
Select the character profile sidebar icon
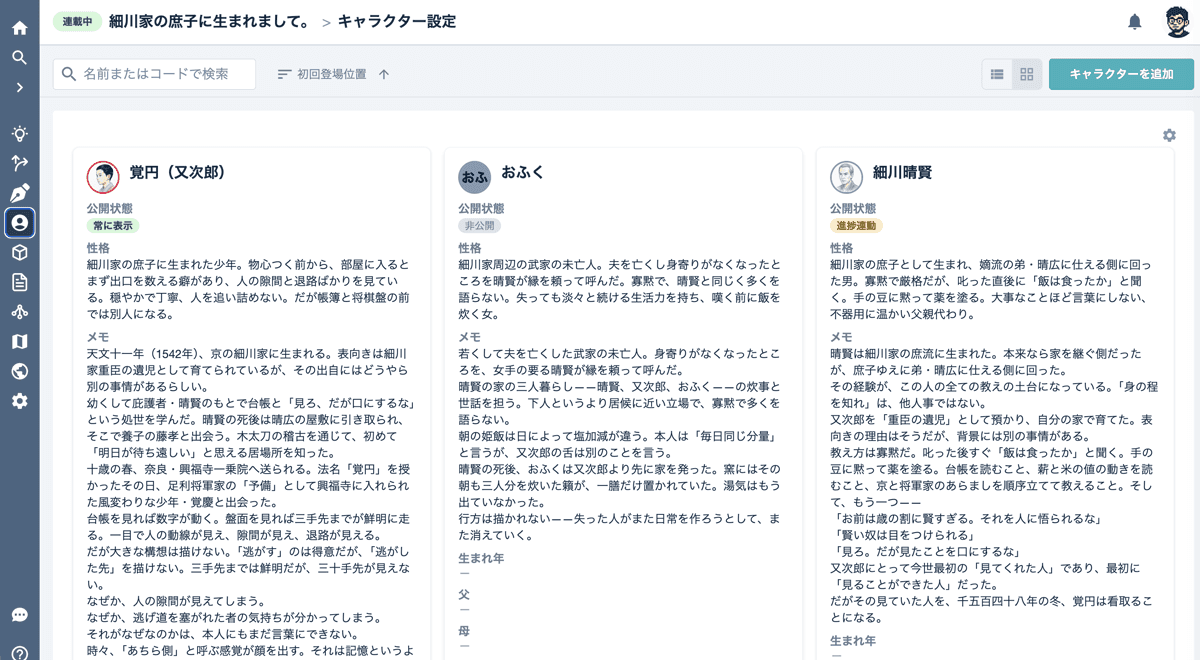pos(19,223)
